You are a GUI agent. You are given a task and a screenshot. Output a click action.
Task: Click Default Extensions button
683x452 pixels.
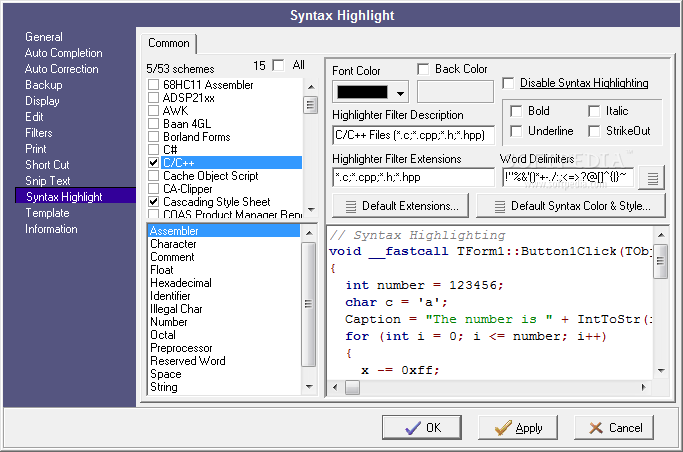400,206
